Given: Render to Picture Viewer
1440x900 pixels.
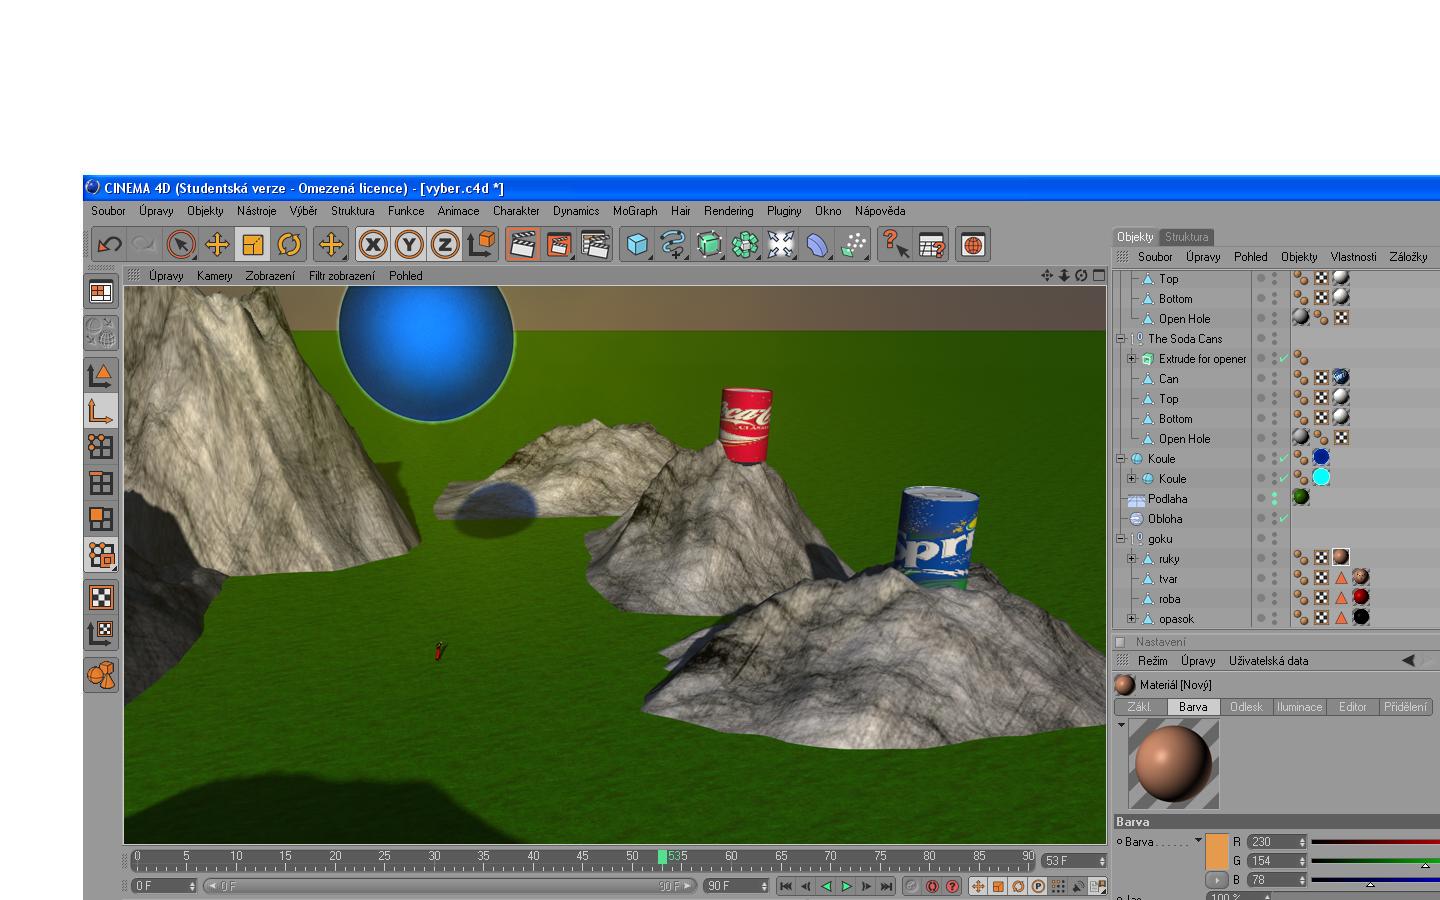Looking at the screenshot, I should (x=559, y=244).
